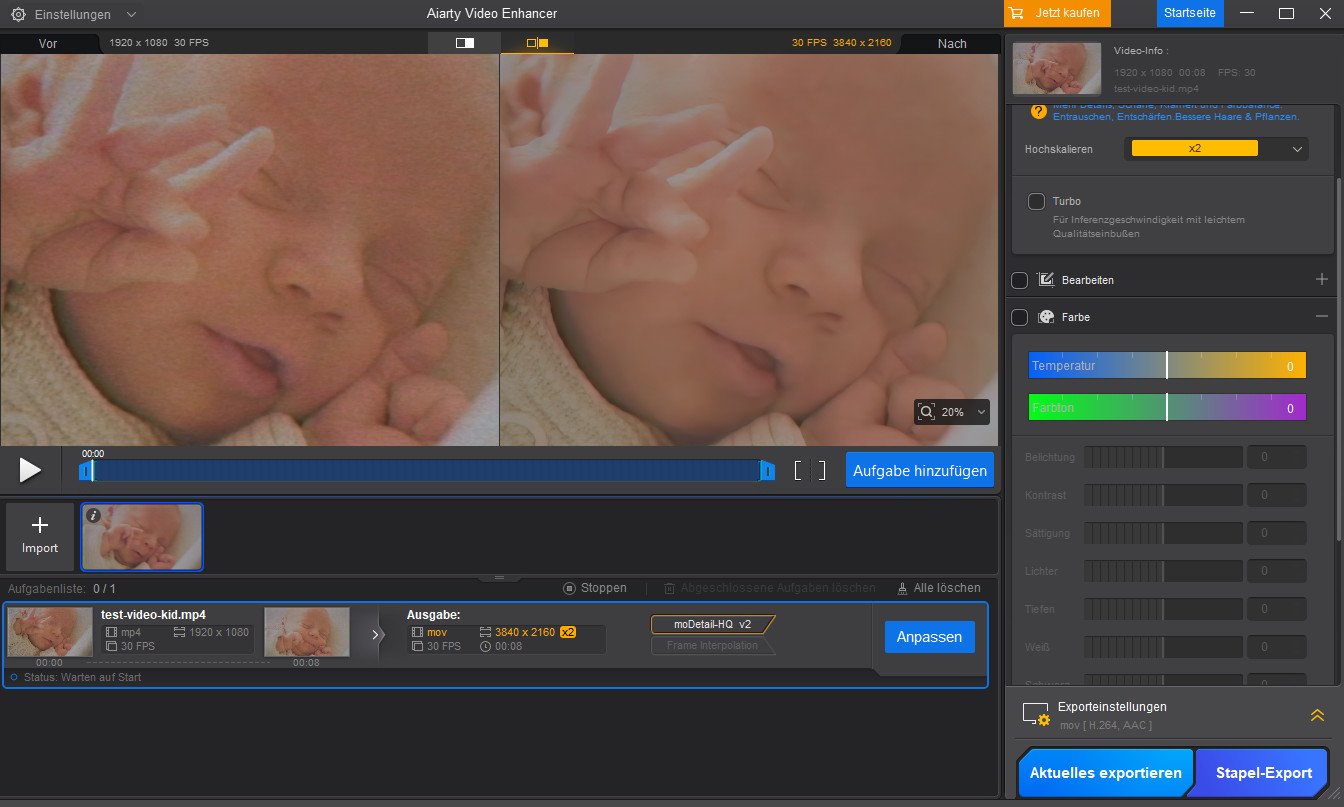Click the Tiefen value field

tap(1276, 609)
